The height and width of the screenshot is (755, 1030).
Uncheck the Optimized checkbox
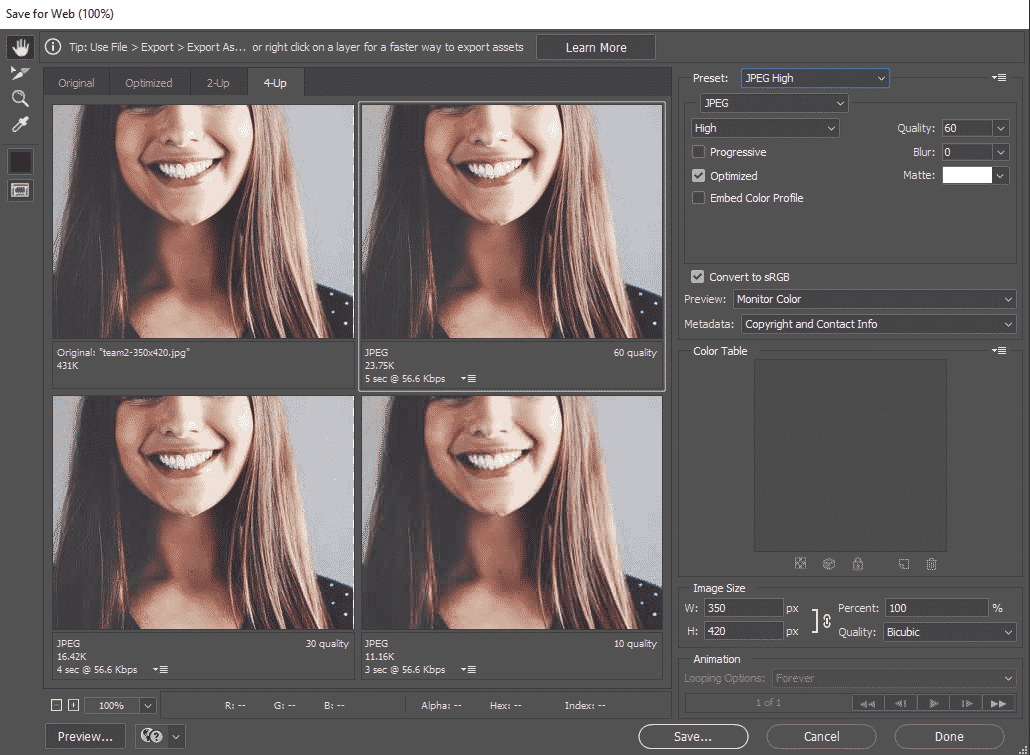(698, 175)
